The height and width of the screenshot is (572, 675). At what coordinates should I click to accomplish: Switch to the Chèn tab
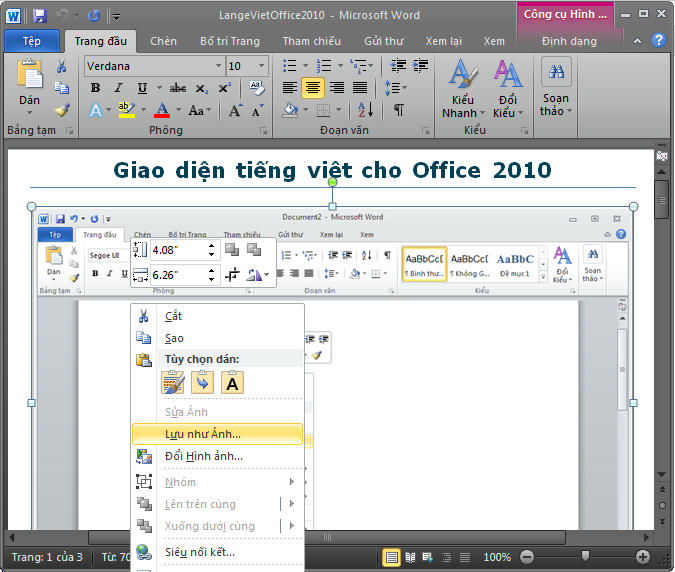point(163,41)
